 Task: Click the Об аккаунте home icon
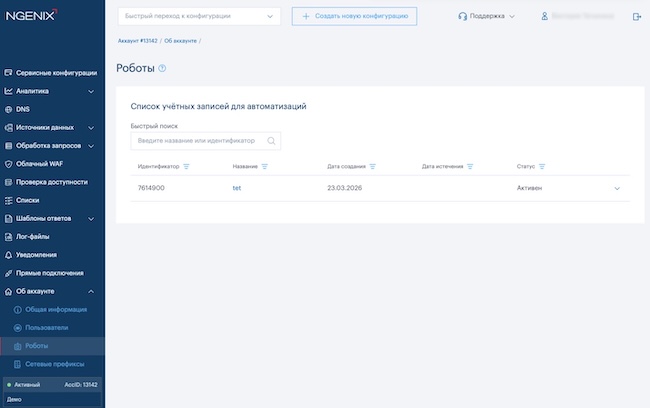point(8,292)
